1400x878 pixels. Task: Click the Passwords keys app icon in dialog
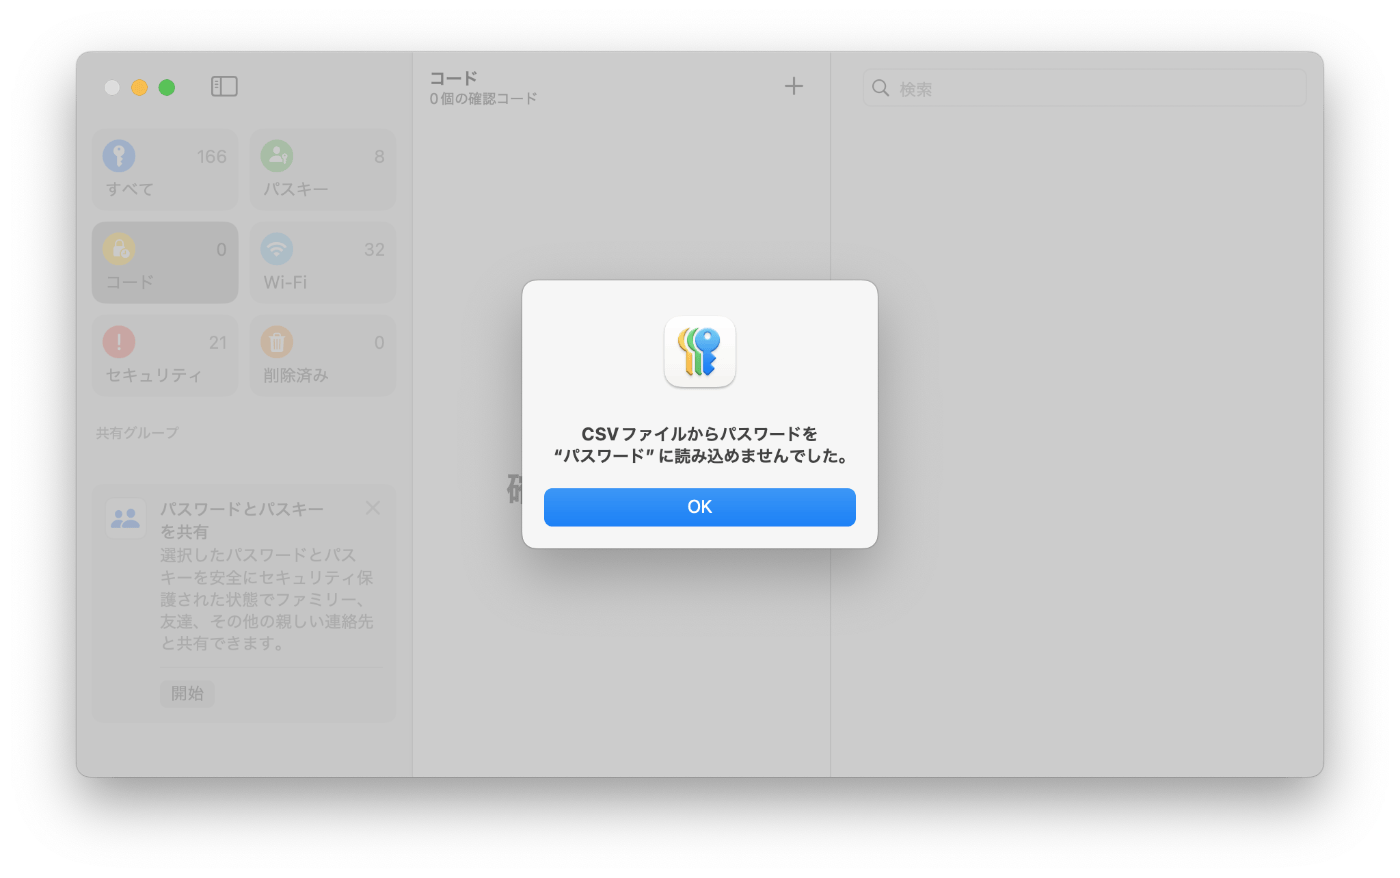click(x=699, y=352)
